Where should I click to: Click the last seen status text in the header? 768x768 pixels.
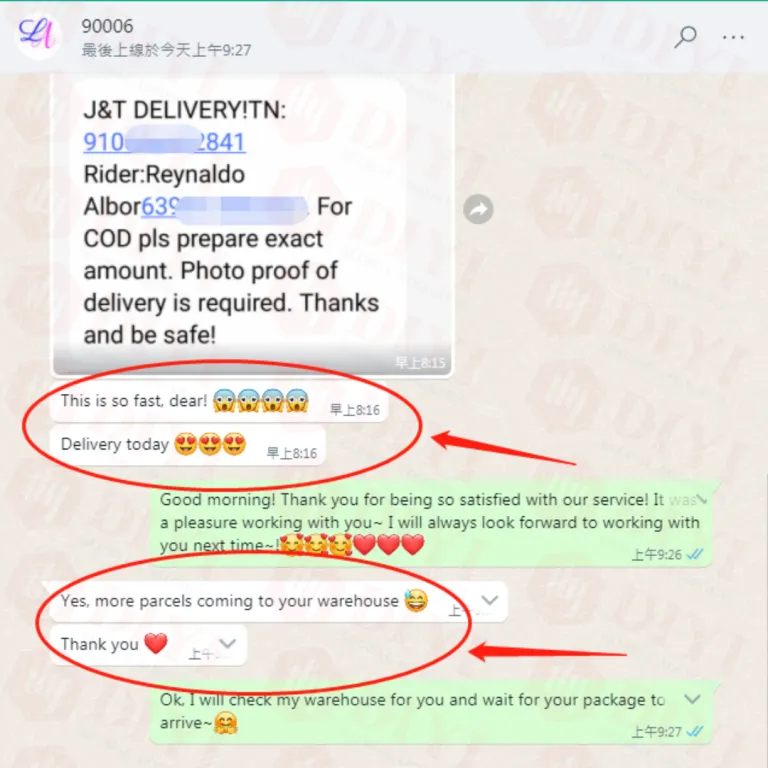point(167,50)
